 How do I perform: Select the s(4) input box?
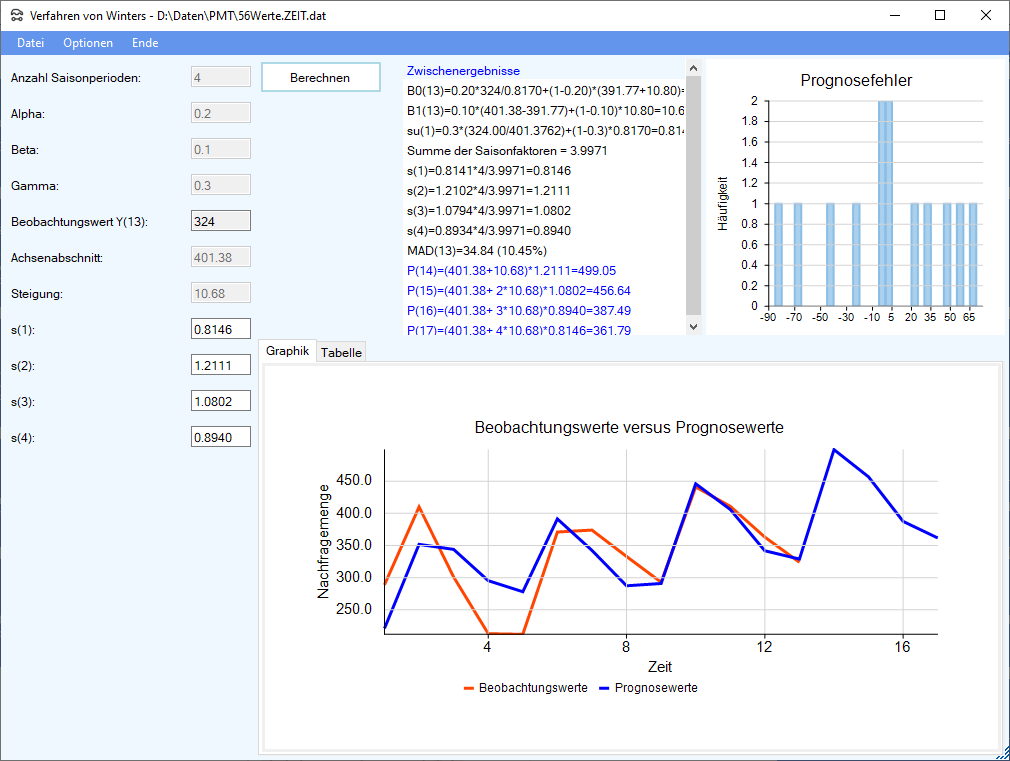(x=220, y=438)
